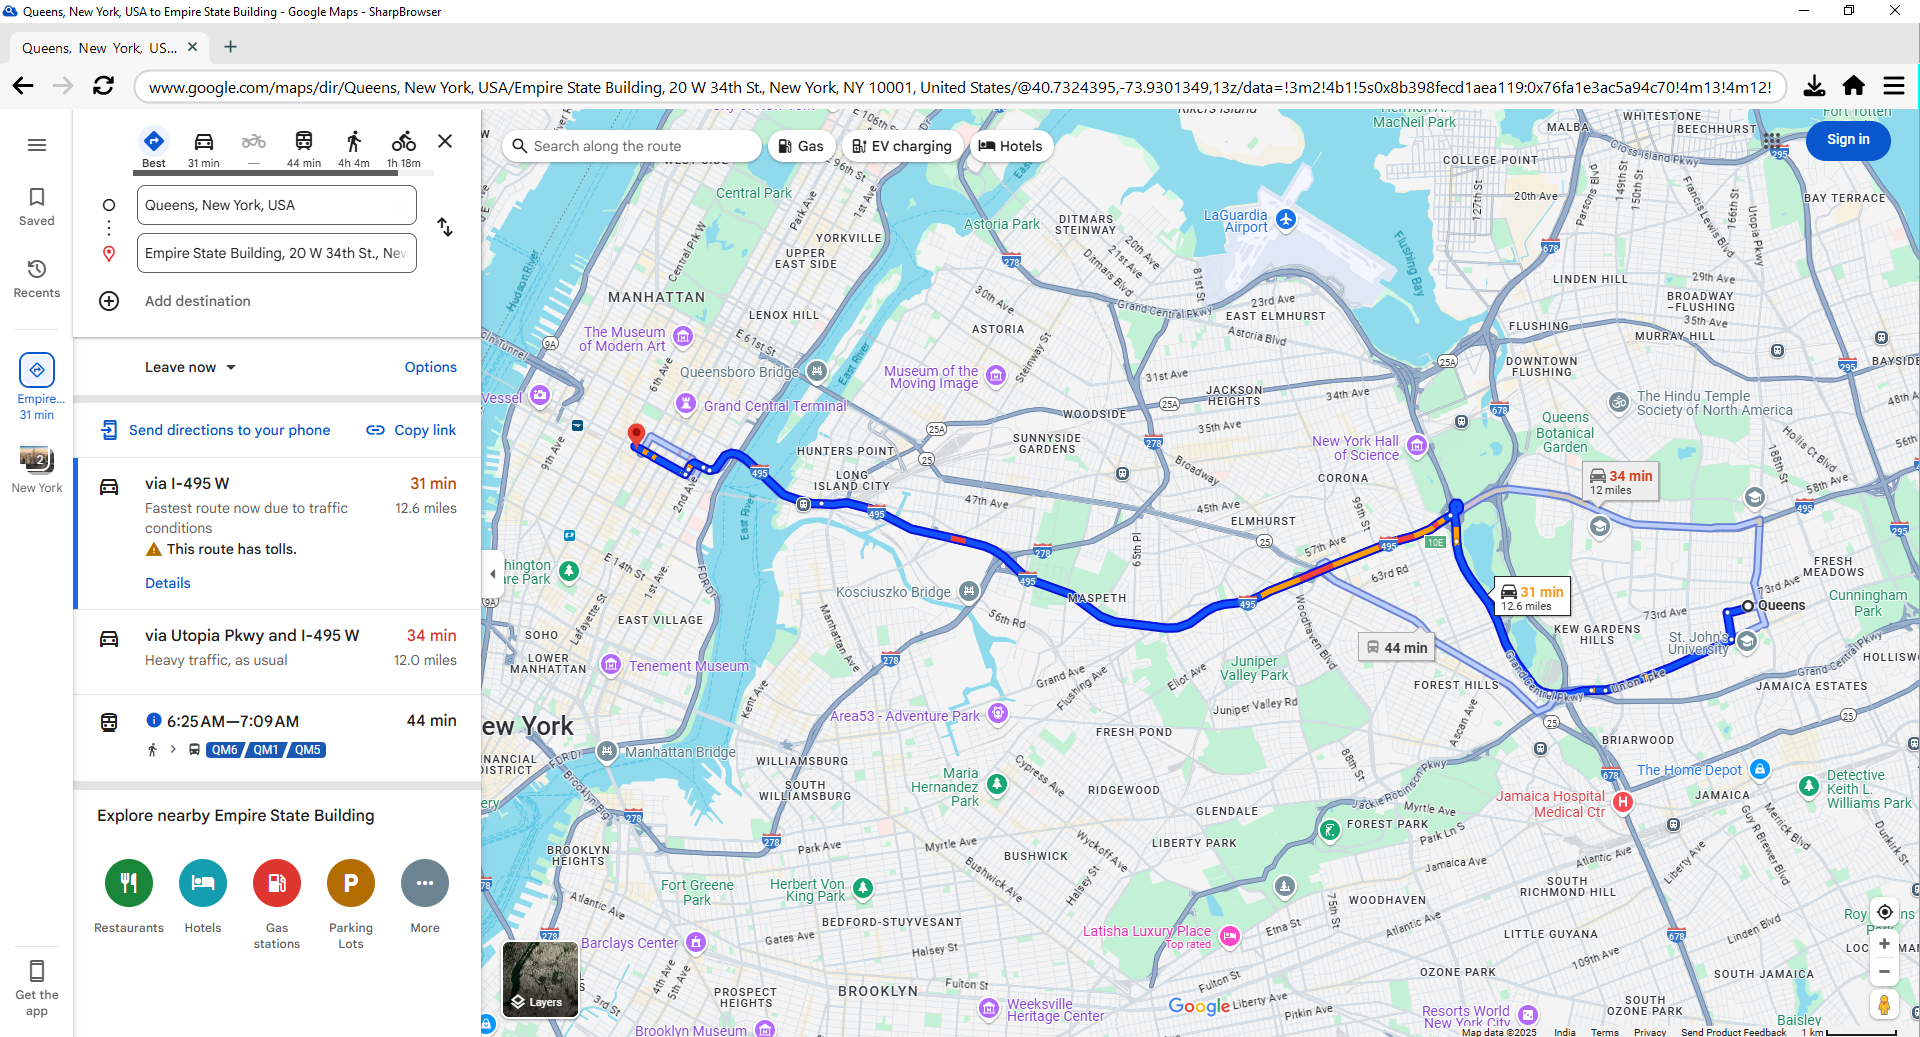The width and height of the screenshot is (1920, 1037).
Task: Click the 34 min alternate route label
Action: point(1621,481)
